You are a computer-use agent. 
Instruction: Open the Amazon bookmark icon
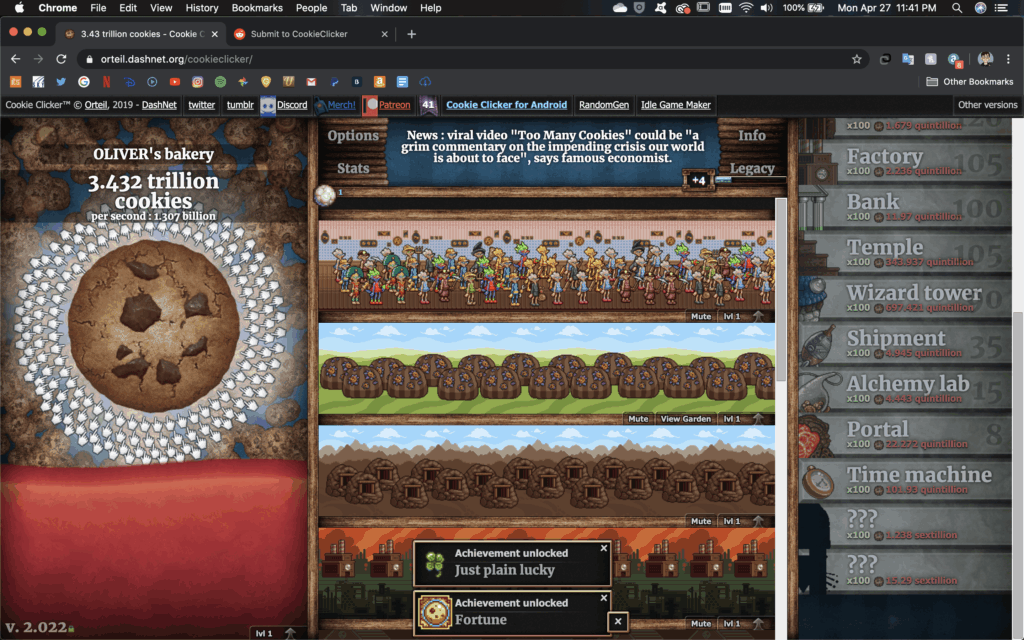[x=379, y=82]
